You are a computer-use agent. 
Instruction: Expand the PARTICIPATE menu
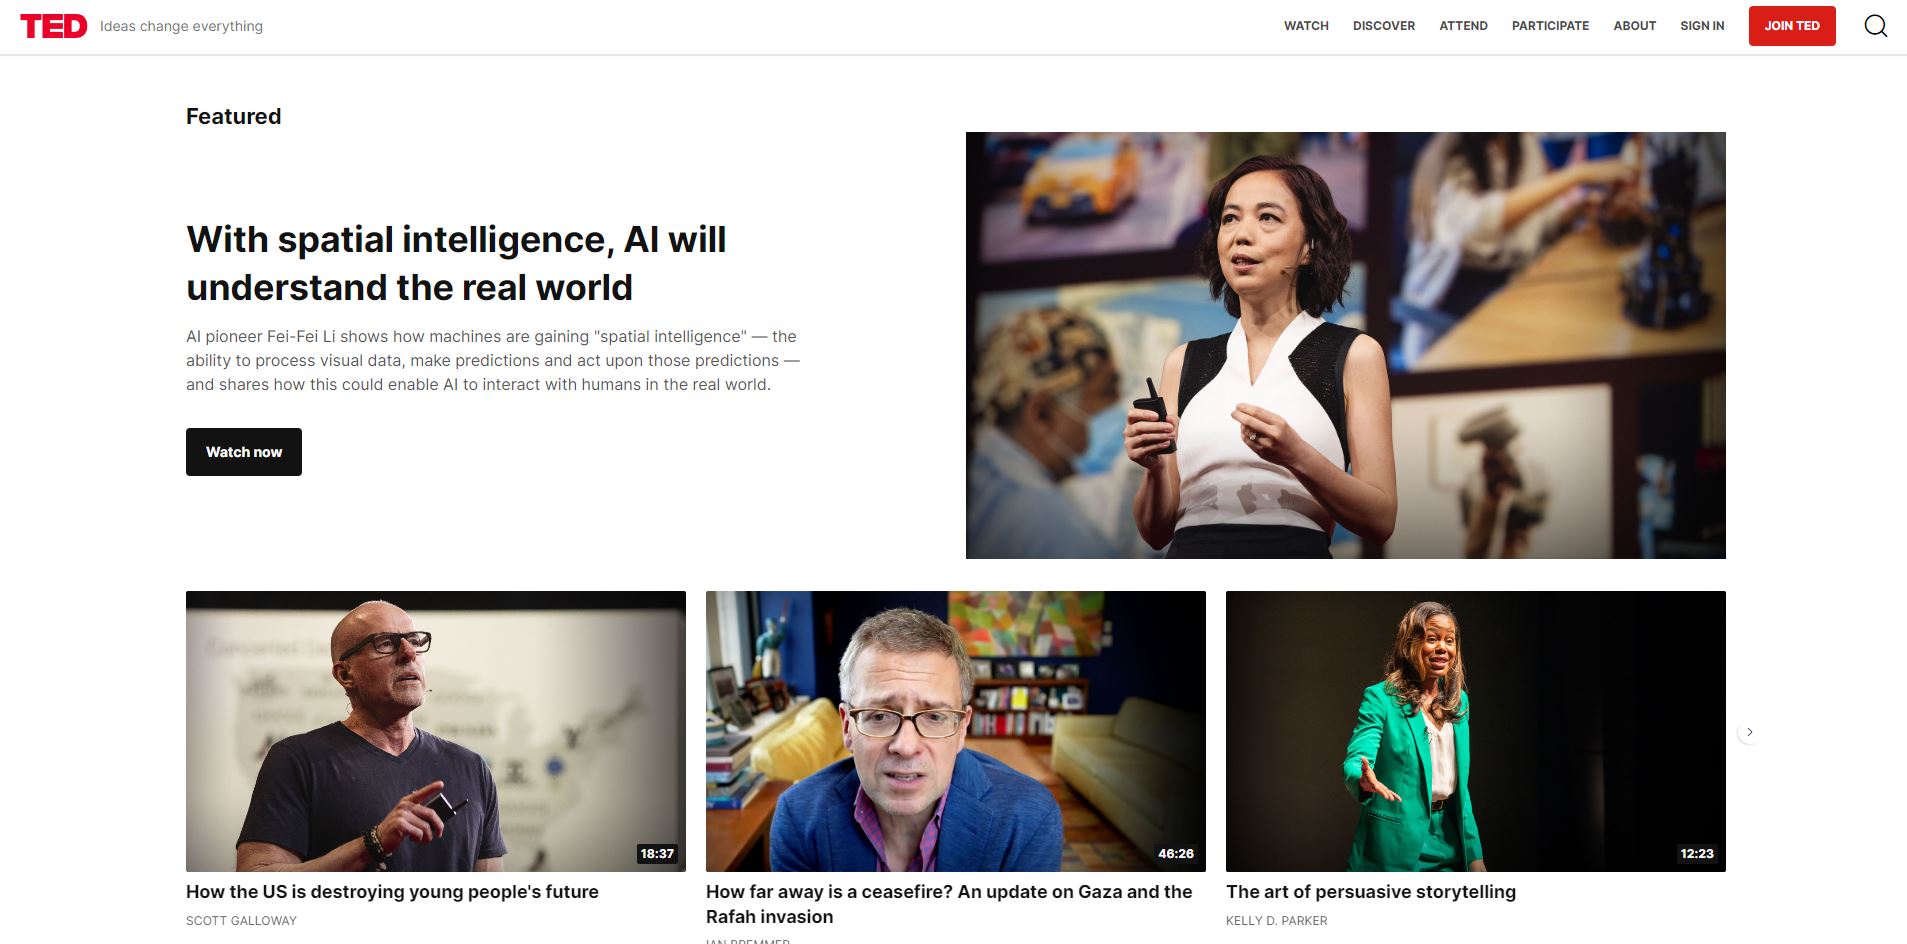[x=1550, y=26]
